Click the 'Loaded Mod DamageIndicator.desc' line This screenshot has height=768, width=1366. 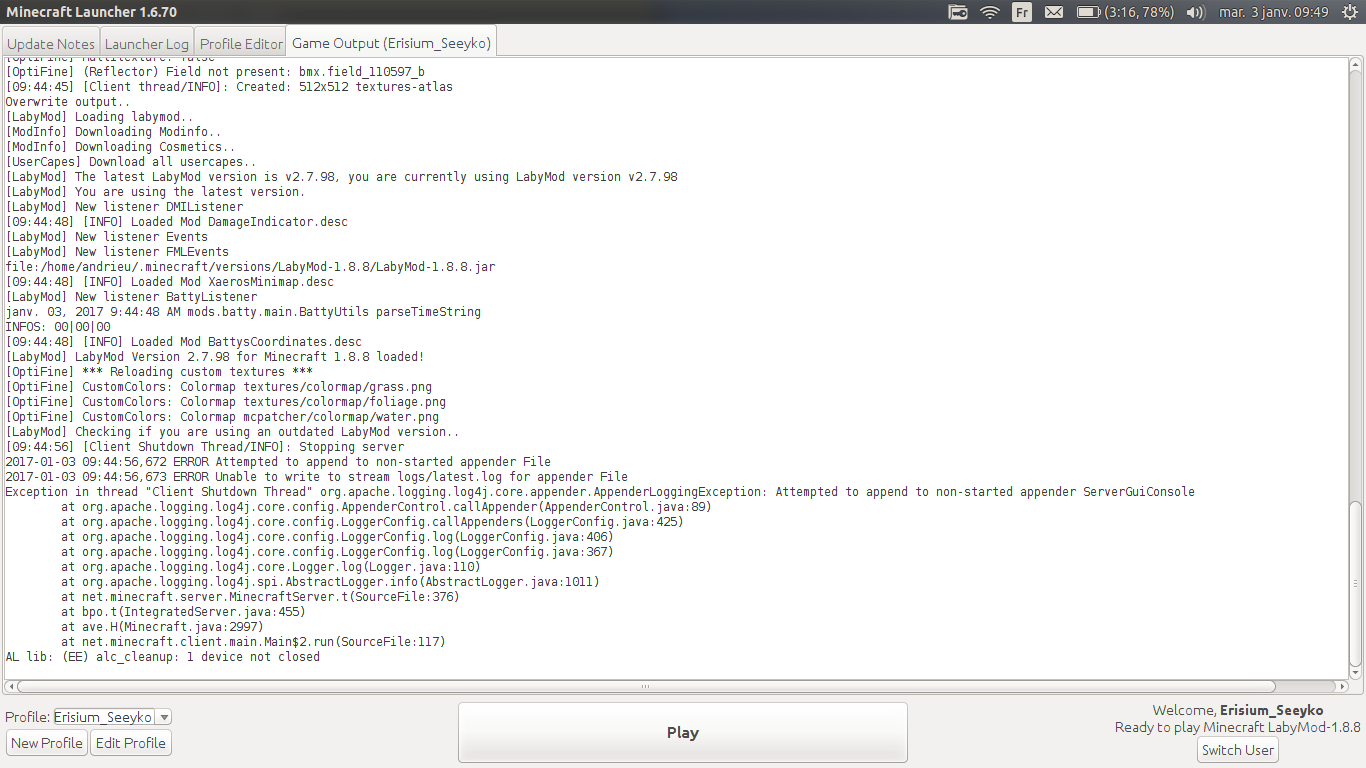[x=177, y=222]
